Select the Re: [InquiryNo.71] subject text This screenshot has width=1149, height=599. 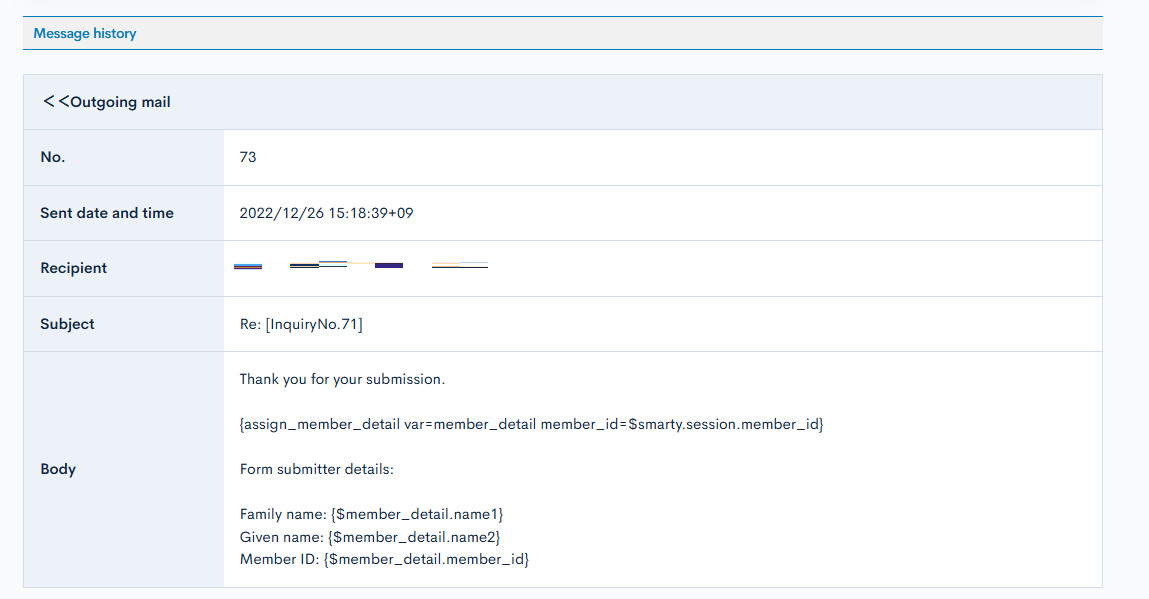point(301,324)
